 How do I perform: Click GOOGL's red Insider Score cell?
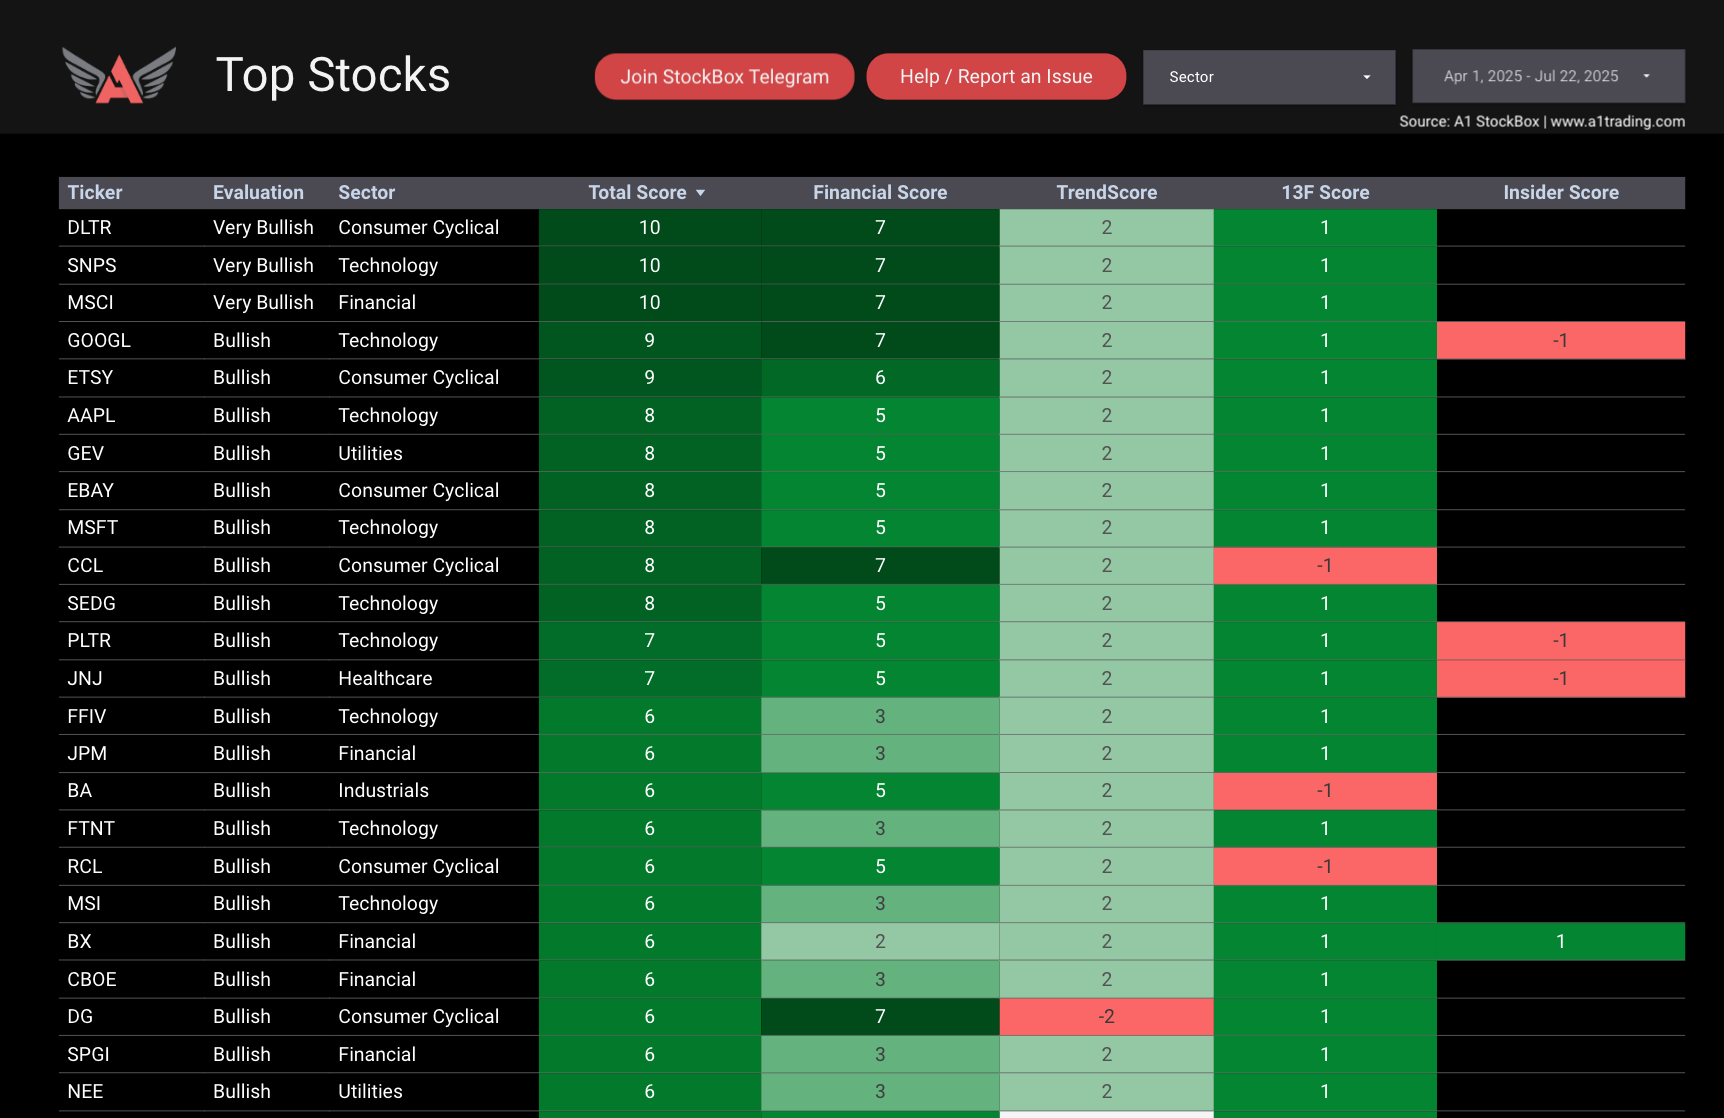pos(1561,340)
